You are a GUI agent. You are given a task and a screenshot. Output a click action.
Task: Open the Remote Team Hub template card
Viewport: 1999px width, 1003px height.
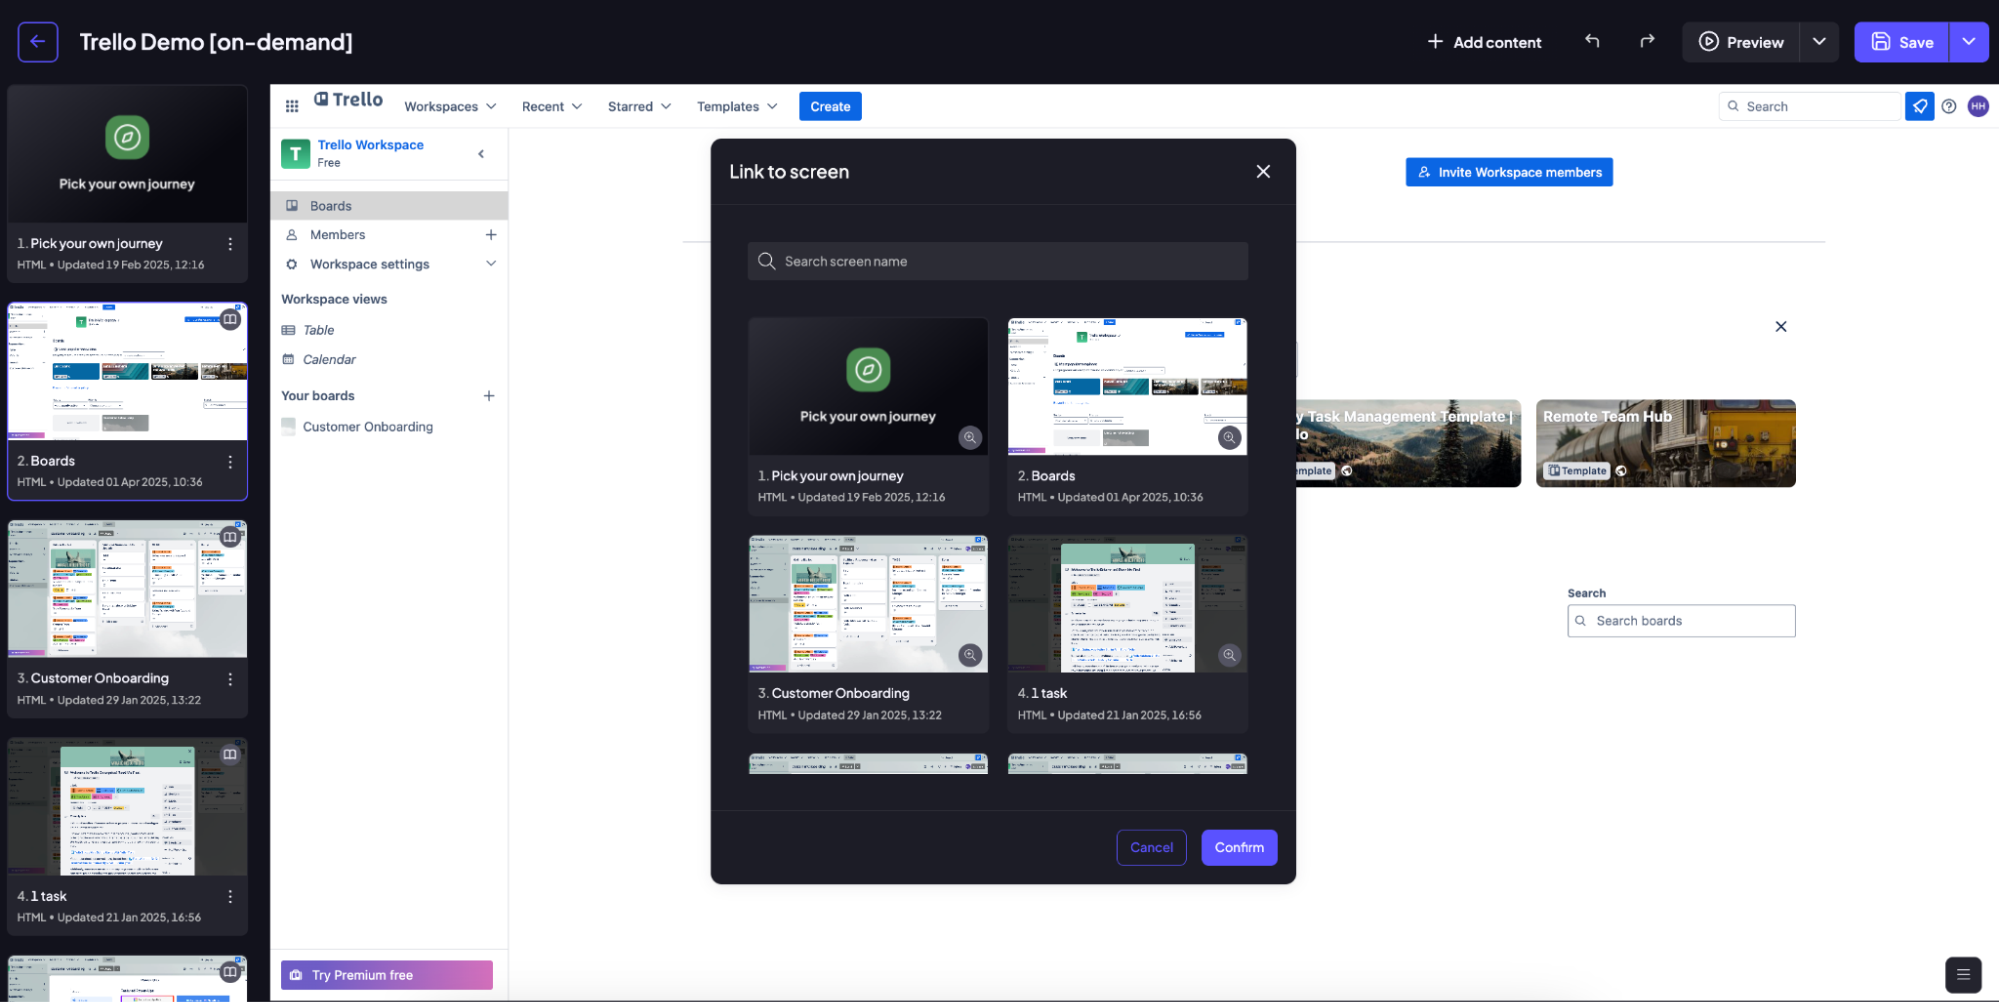point(1666,444)
